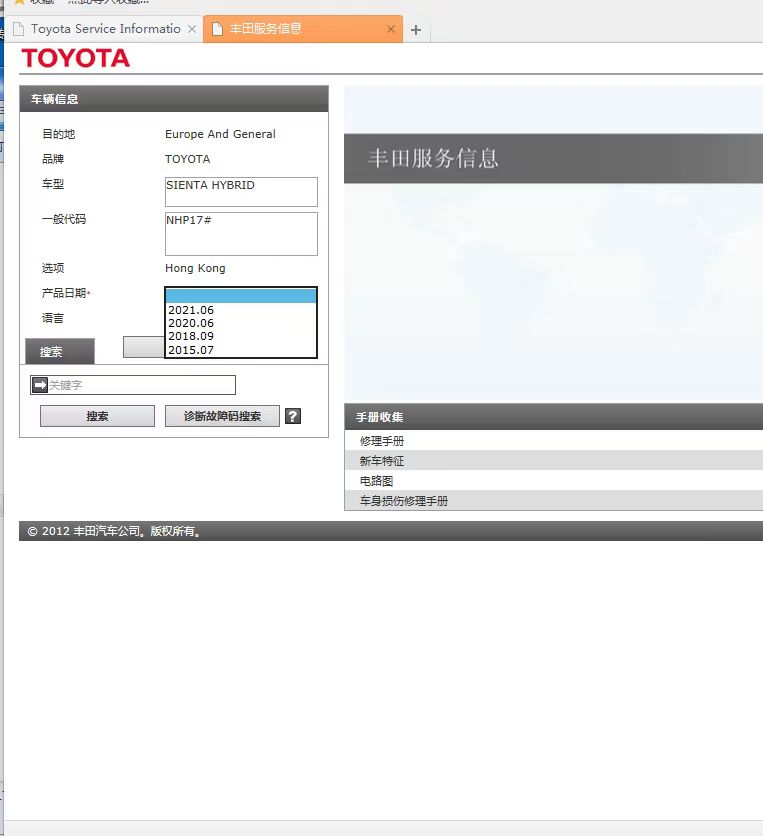Click the 产品日期 label
Viewport: 763px width, 836px height.
pos(66,293)
